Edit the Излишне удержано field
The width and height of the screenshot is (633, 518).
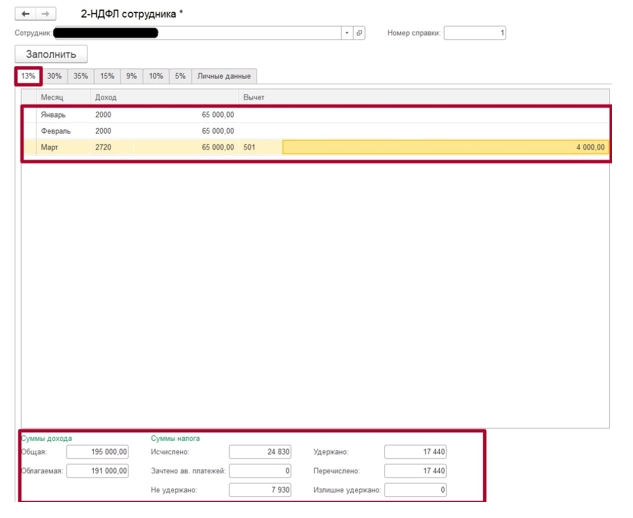click(415, 490)
